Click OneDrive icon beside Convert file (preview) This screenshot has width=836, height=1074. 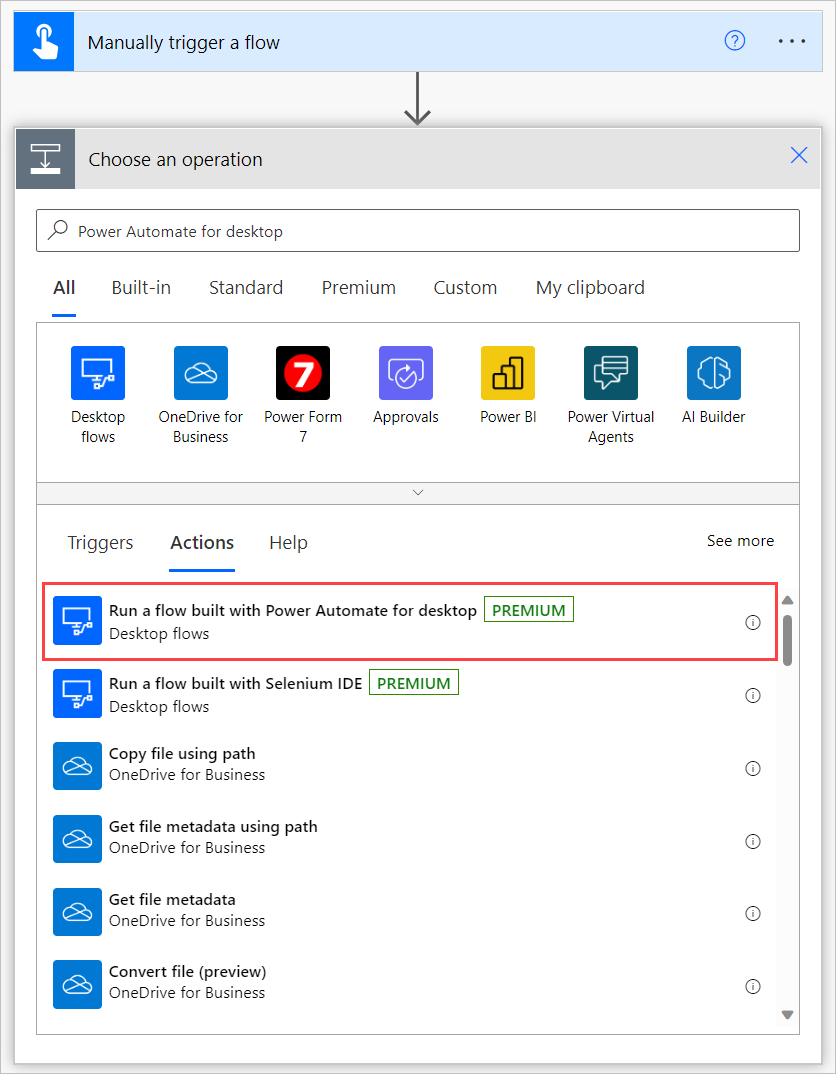pos(77,984)
